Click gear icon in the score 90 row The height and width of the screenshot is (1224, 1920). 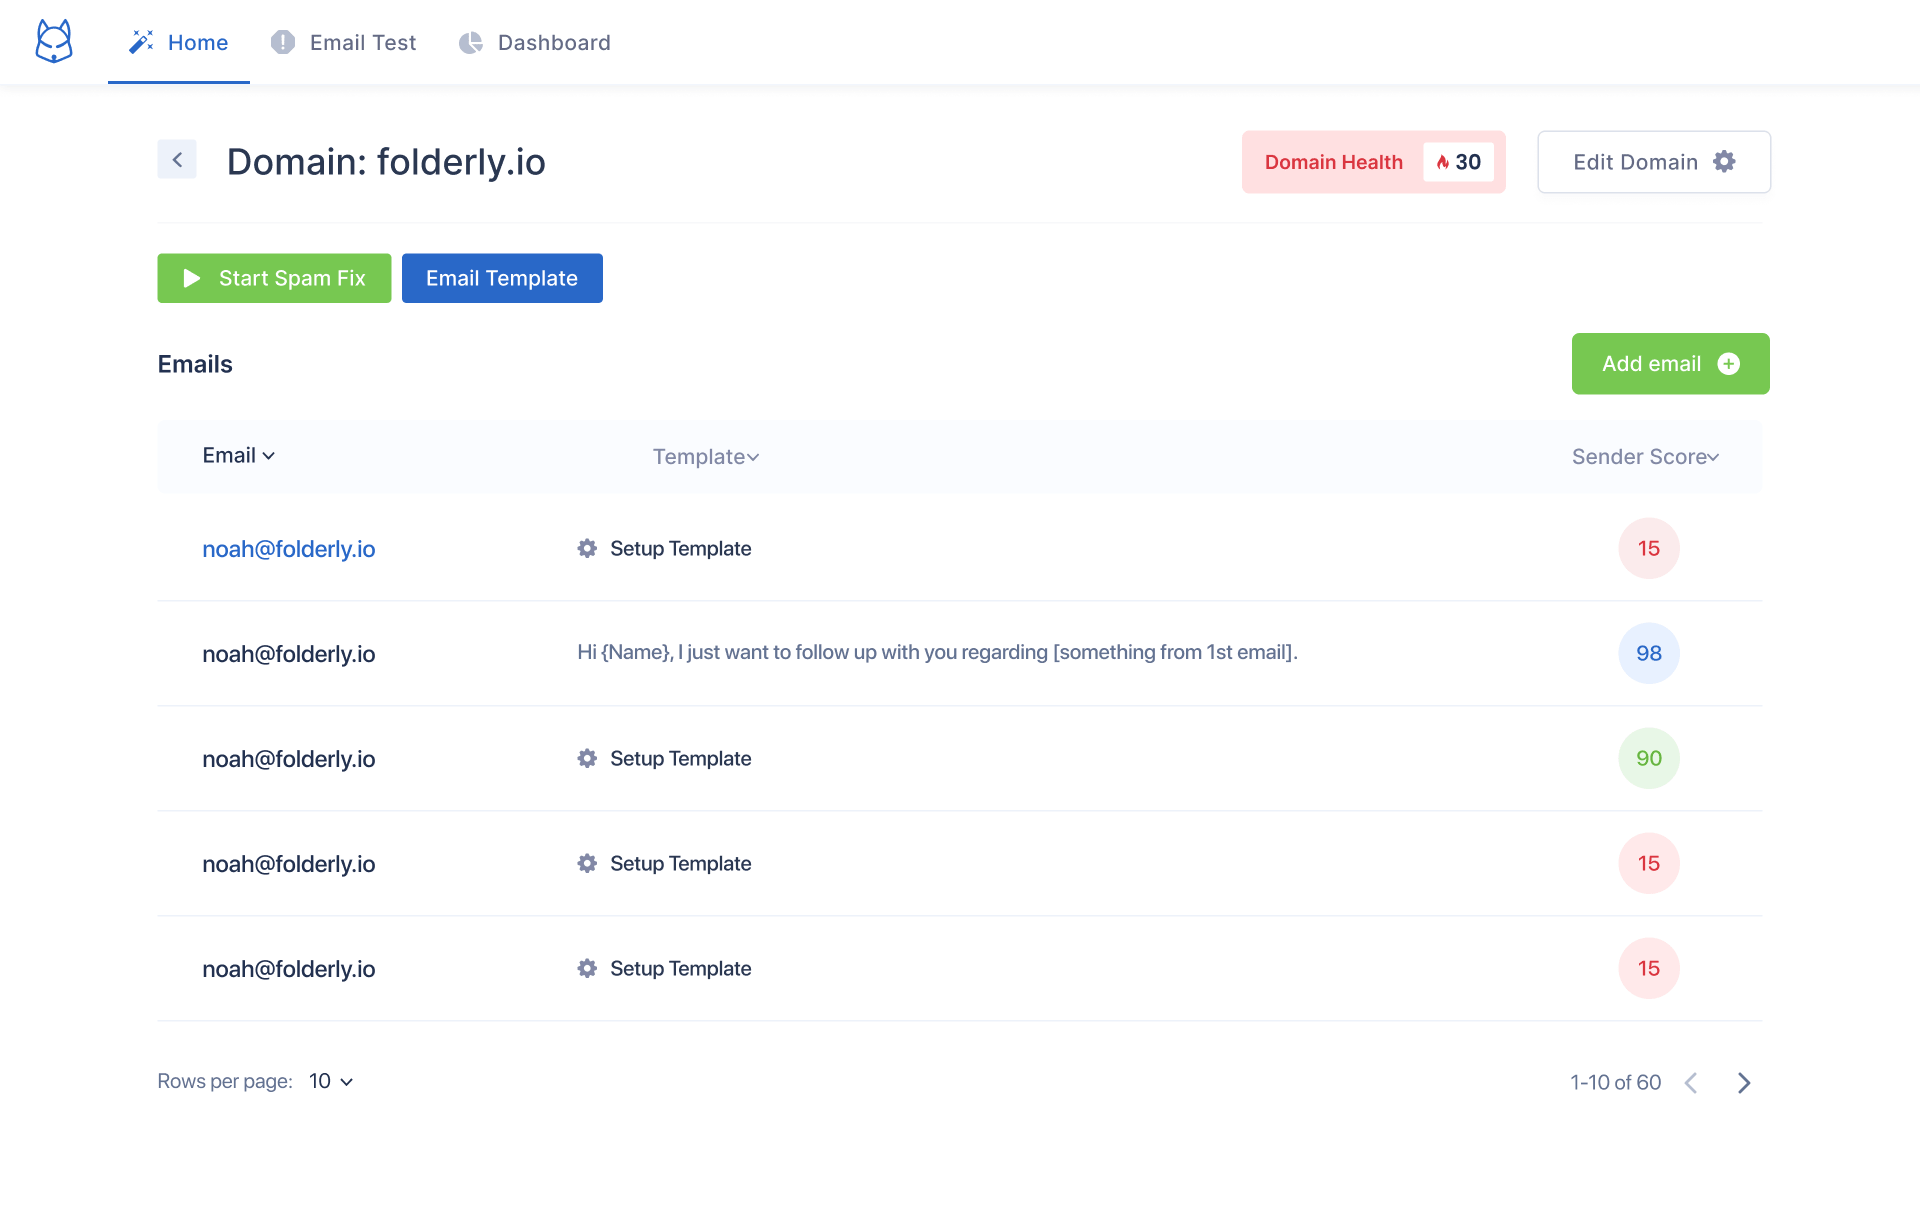pos(587,758)
